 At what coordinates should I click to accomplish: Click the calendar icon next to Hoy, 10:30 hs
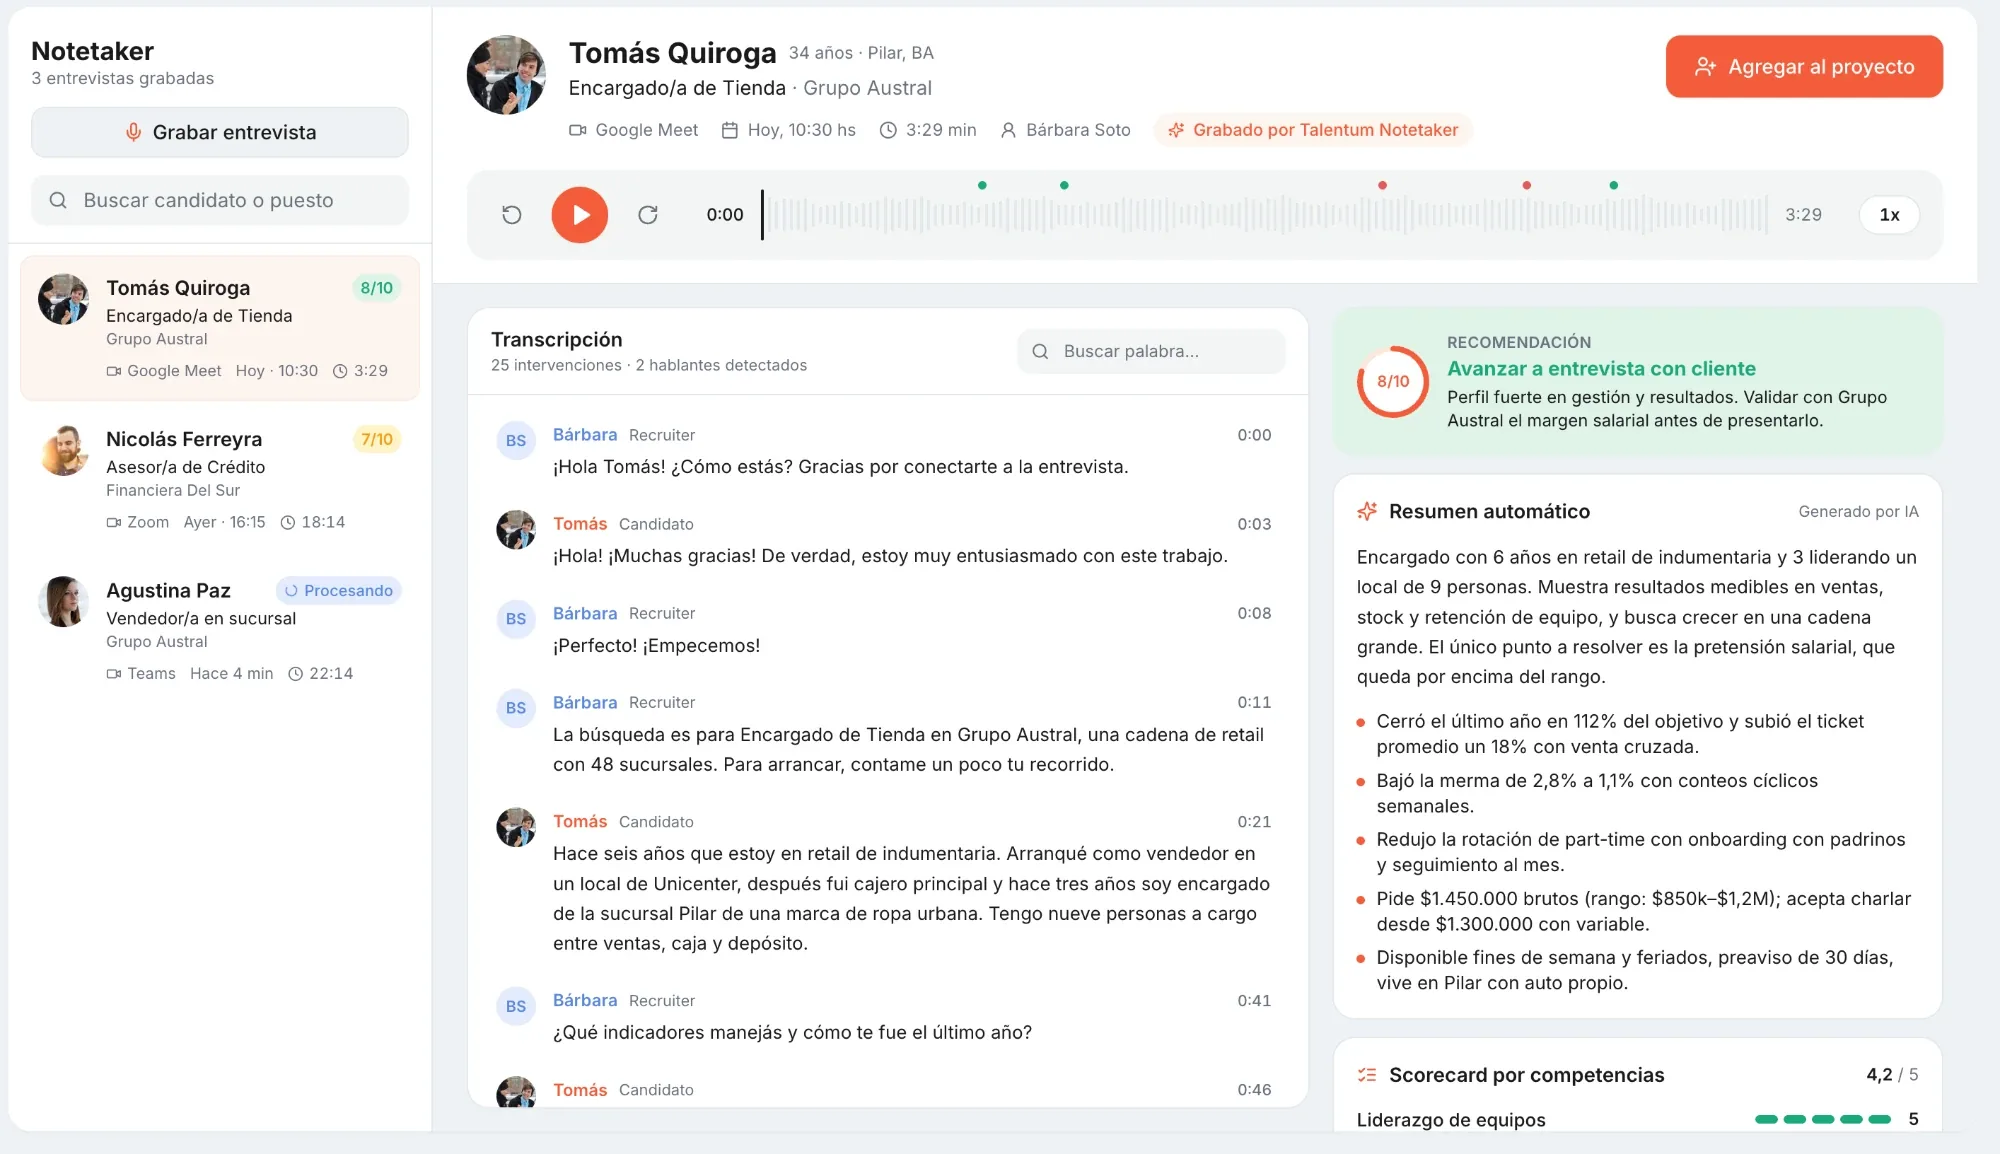pyautogui.click(x=730, y=130)
